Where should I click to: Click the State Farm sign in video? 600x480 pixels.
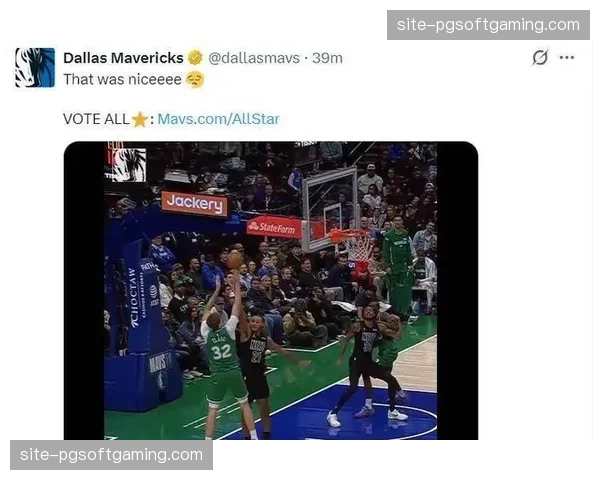(x=274, y=227)
